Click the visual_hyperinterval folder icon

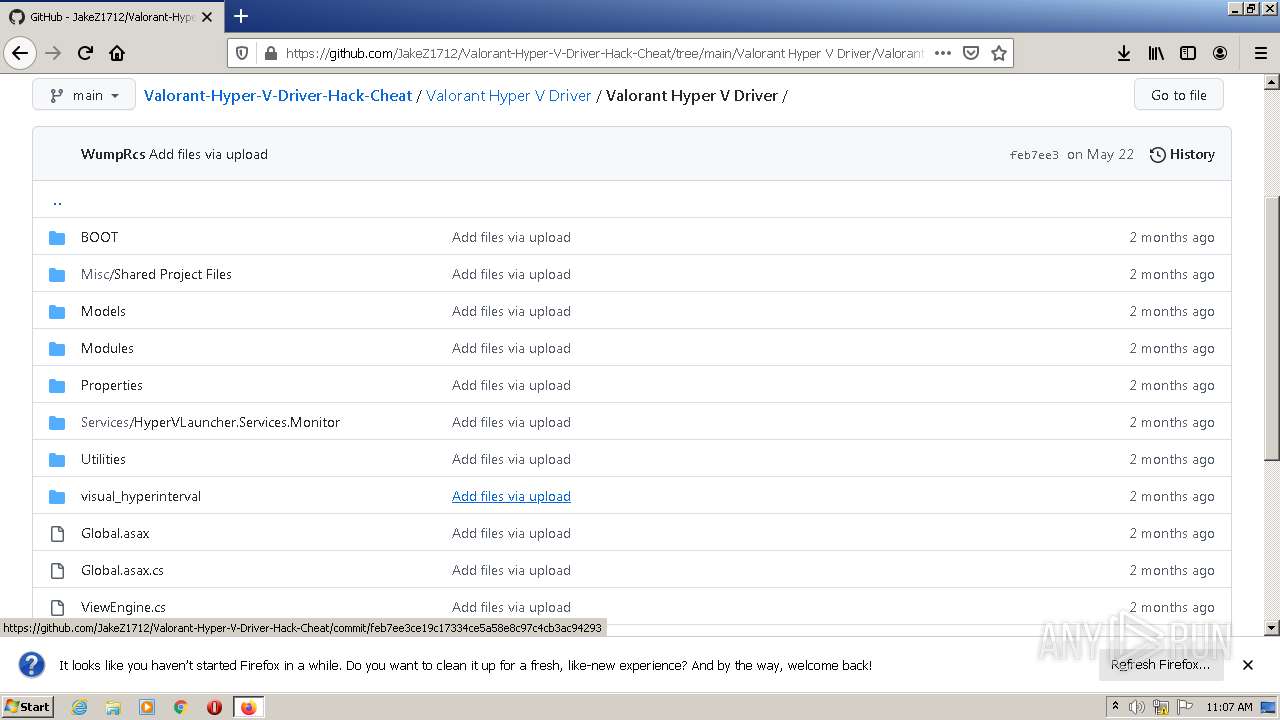(x=57, y=496)
